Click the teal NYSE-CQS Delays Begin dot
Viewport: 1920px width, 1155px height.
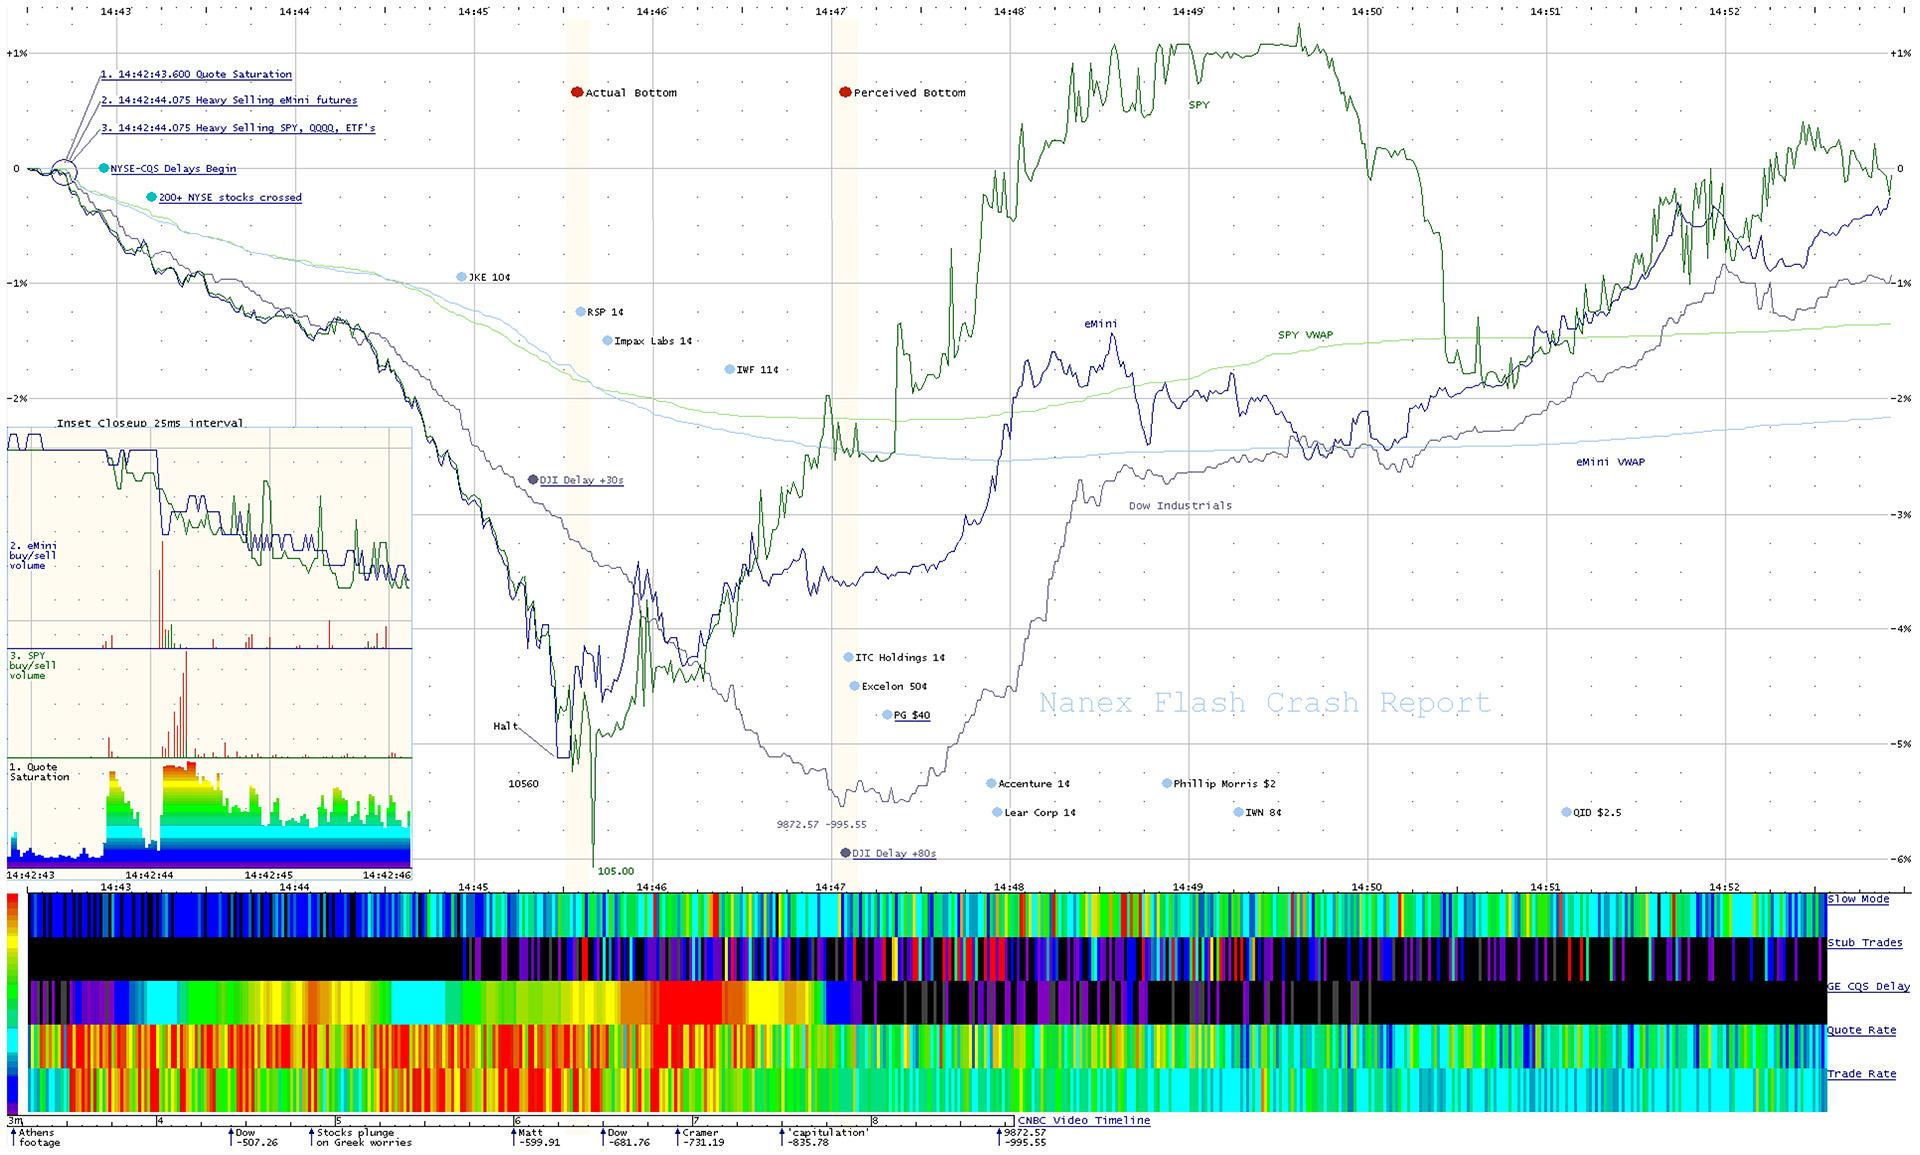(103, 168)
